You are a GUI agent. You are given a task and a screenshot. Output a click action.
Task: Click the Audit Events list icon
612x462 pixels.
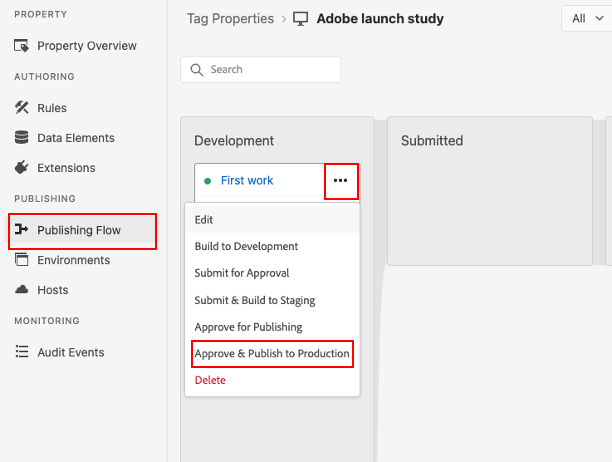[21, 351]
